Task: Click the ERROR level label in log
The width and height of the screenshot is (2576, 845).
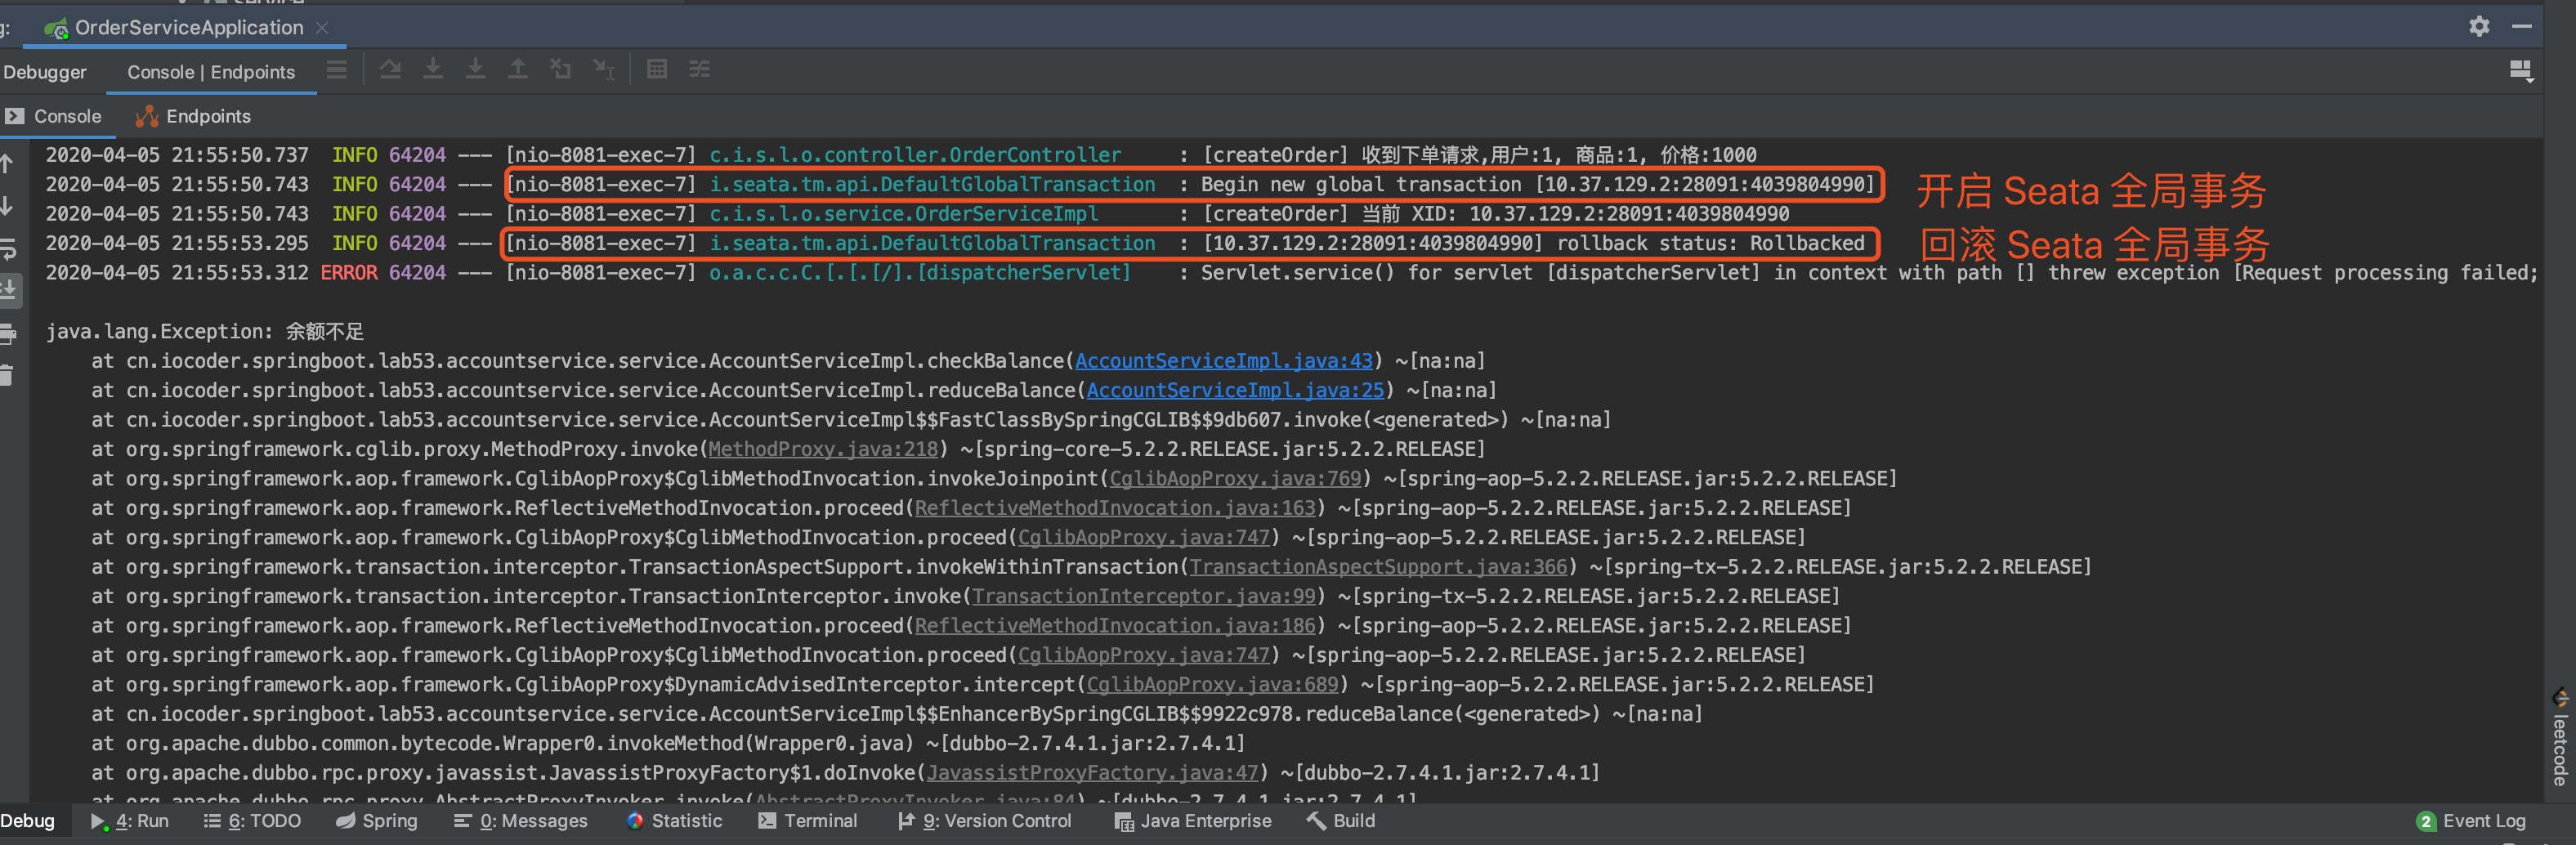Action: tap(349, 273)
